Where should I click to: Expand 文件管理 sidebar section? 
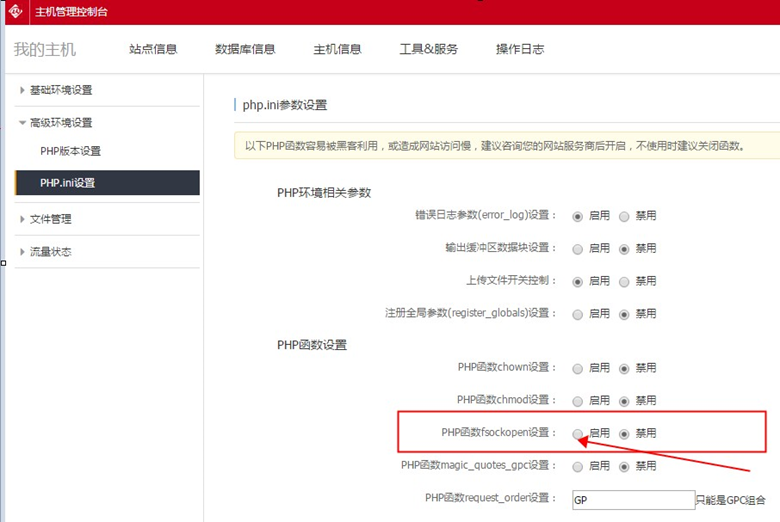[50, 219]
